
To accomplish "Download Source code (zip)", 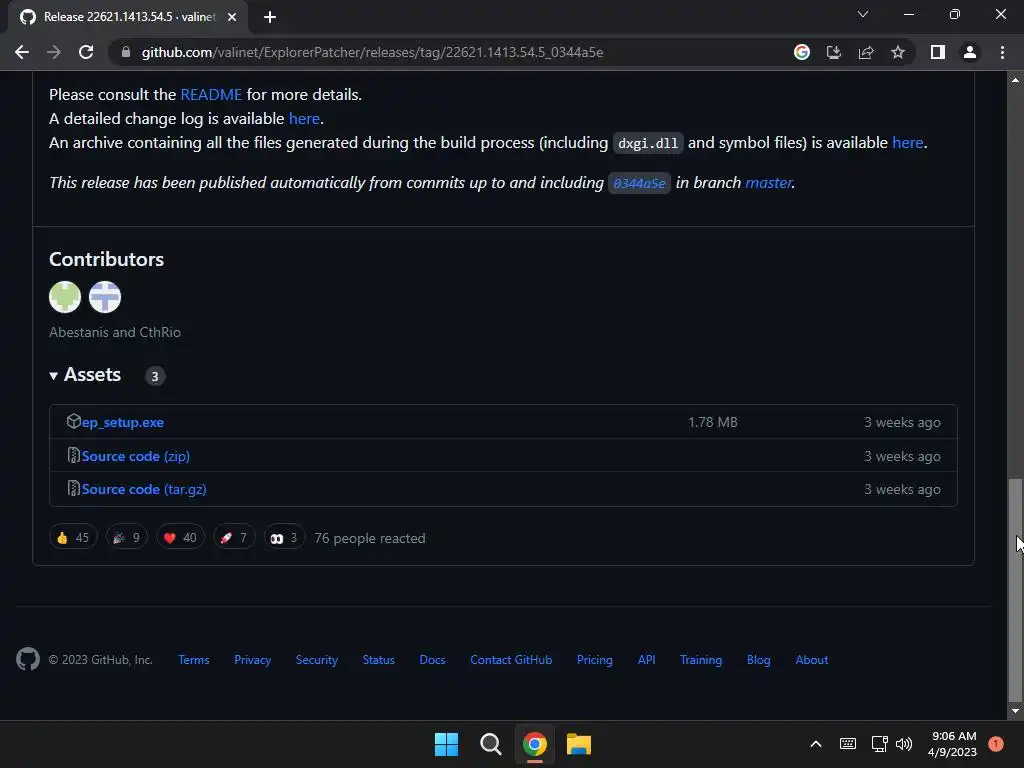I will [x=136, y=456].
